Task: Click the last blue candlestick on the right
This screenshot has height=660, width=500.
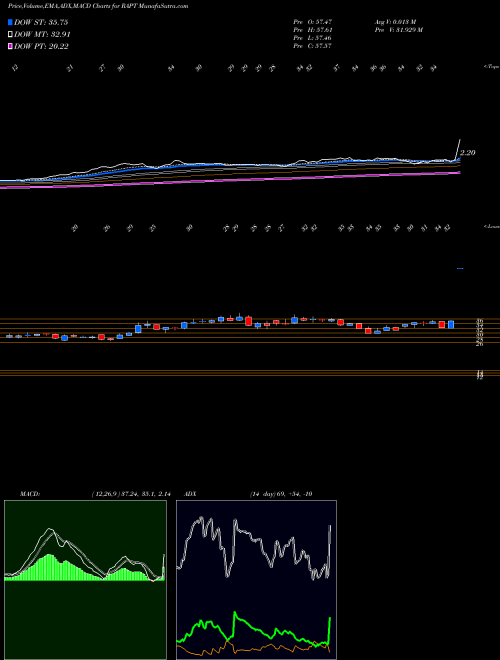Action: (451, 324)
